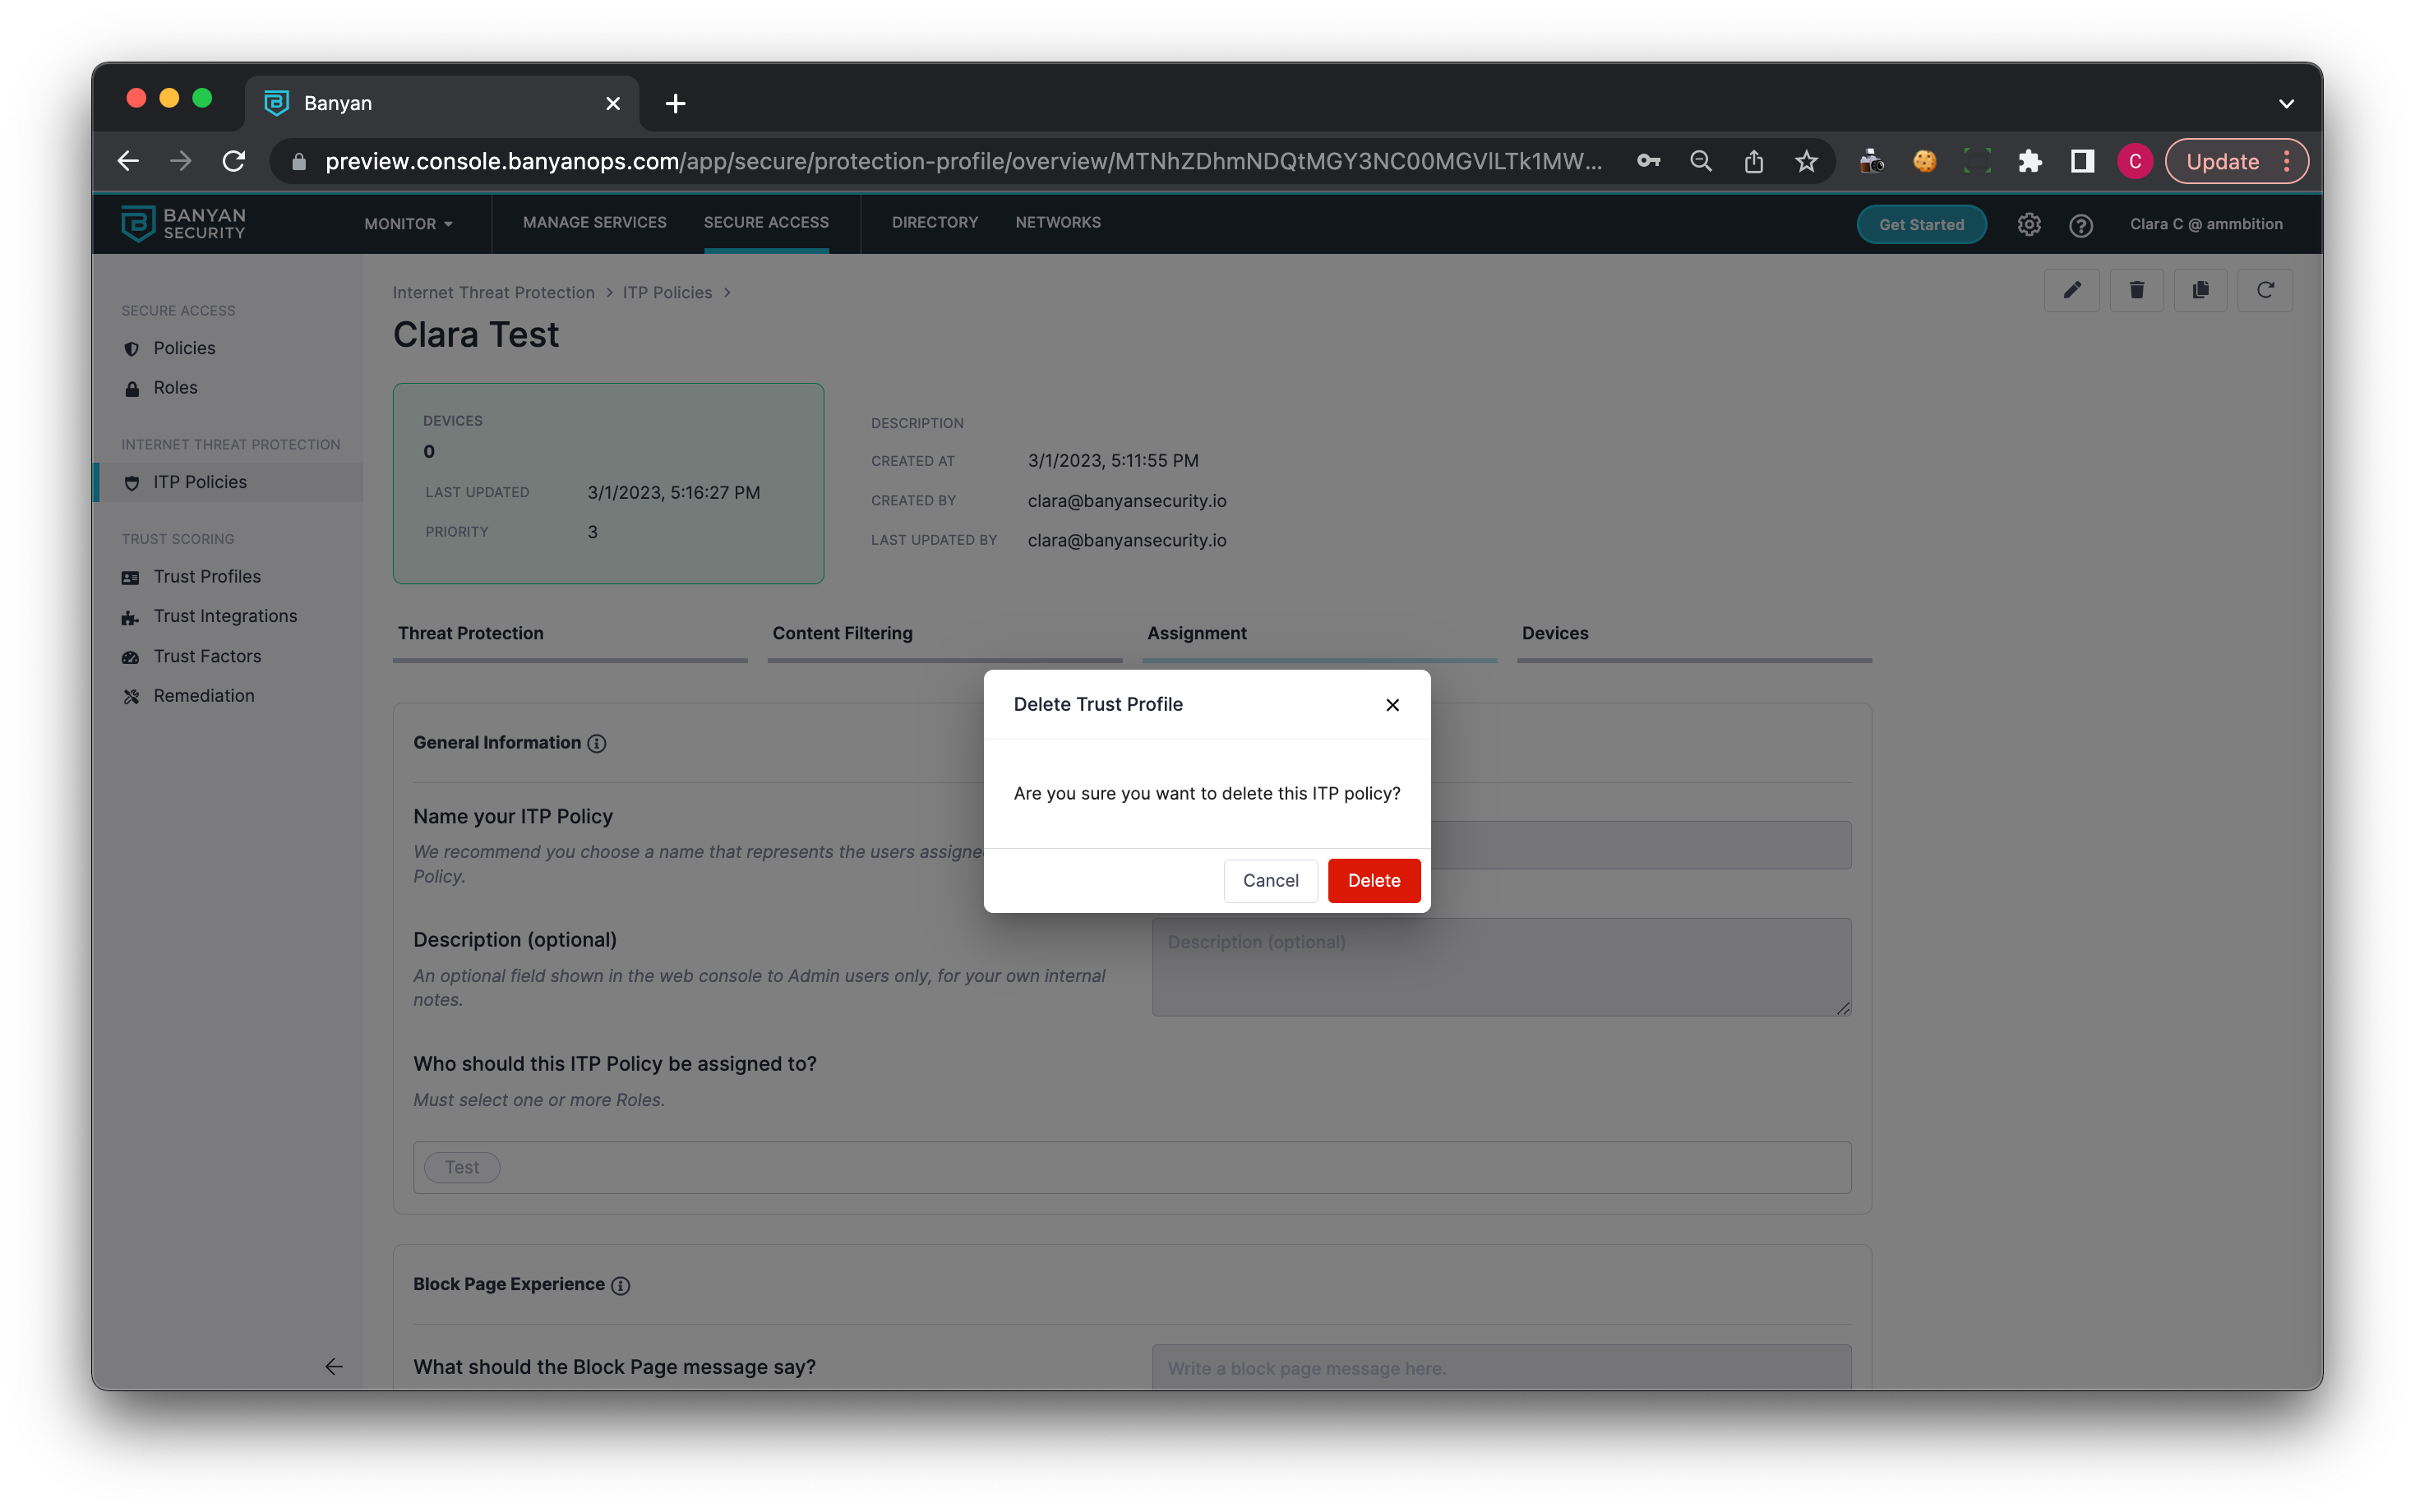Screen dimensions: 2415x1512
Task: Open Trust Integrations in the sidebar
Action: tap(225, 616)
